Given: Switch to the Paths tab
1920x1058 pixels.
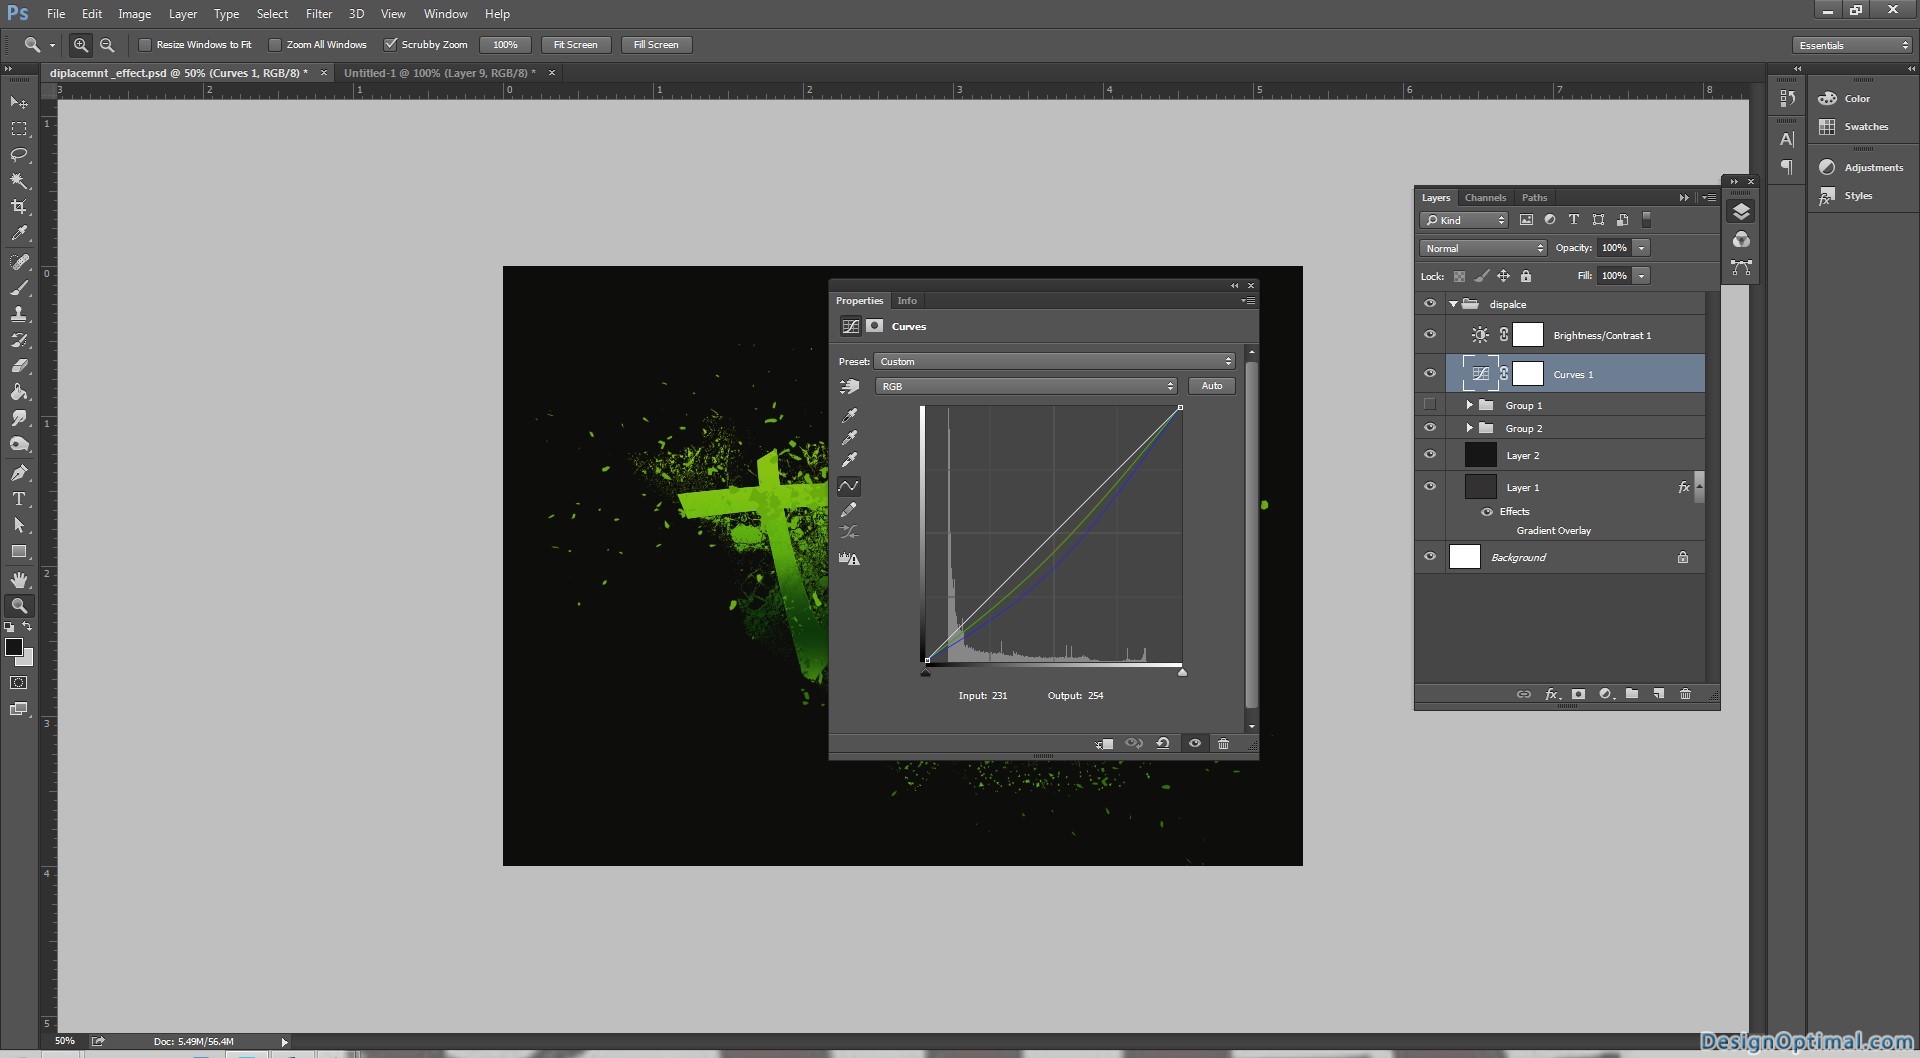Looking at the screenshot, I should point(1534,198).
